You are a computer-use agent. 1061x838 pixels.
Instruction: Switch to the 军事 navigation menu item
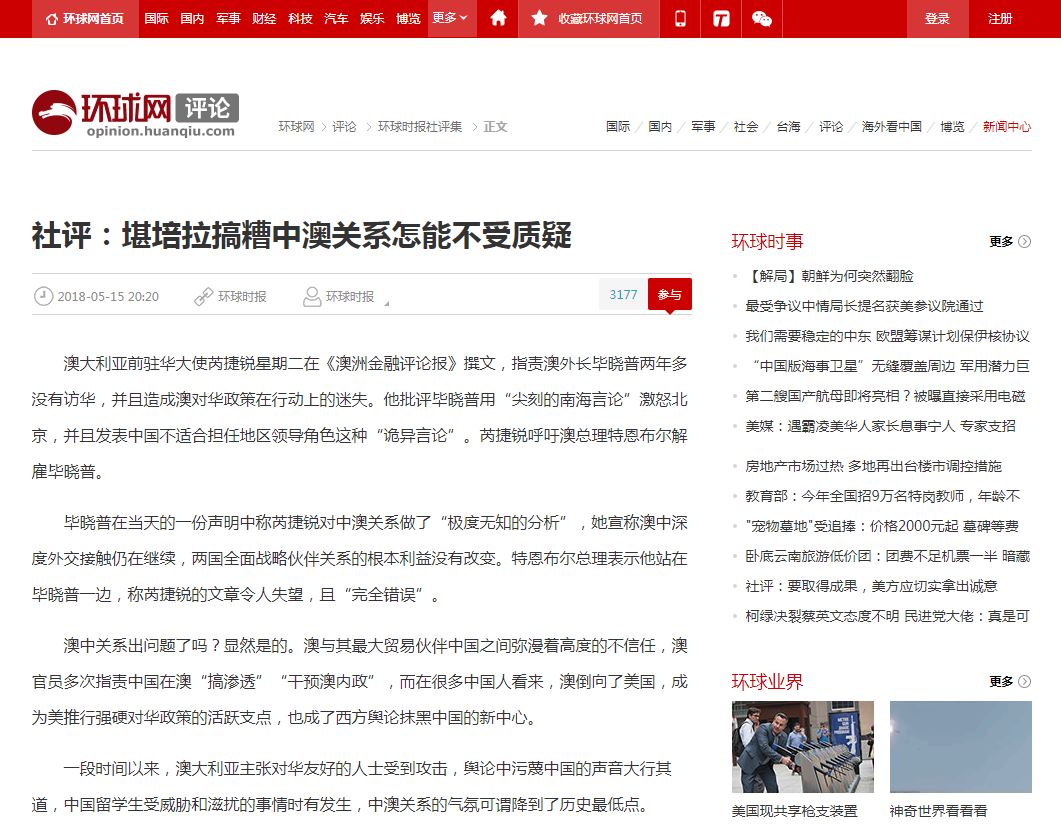tap(226, 18)
